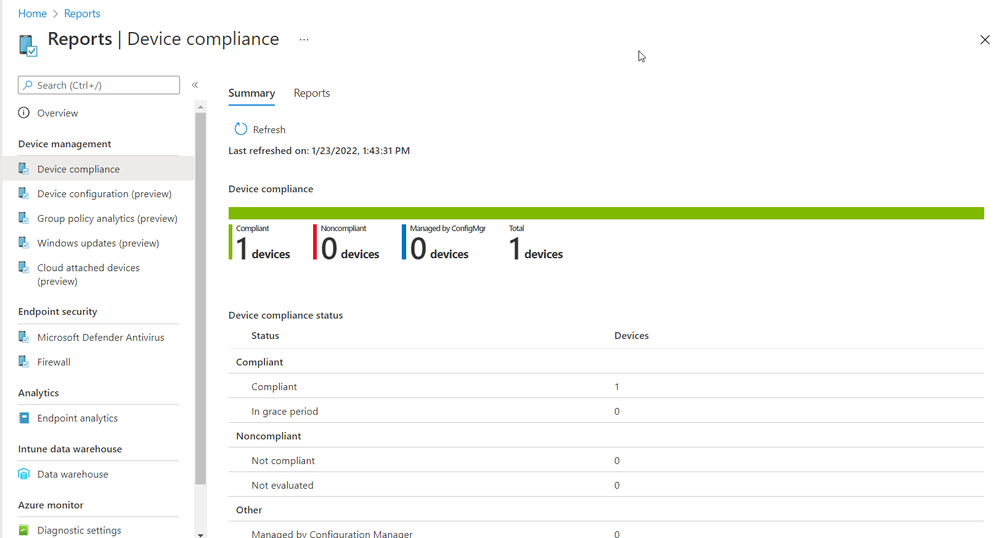This screenshot has height=538, width=999.
Task: Switch to the Reports tab
Action: click(311, 93)
